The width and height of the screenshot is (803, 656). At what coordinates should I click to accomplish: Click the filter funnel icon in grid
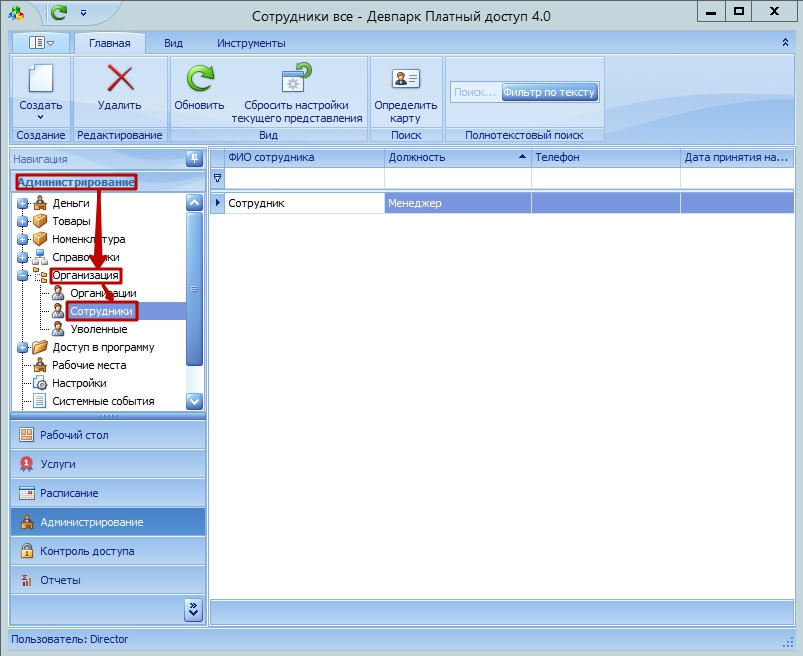(217, 177)
